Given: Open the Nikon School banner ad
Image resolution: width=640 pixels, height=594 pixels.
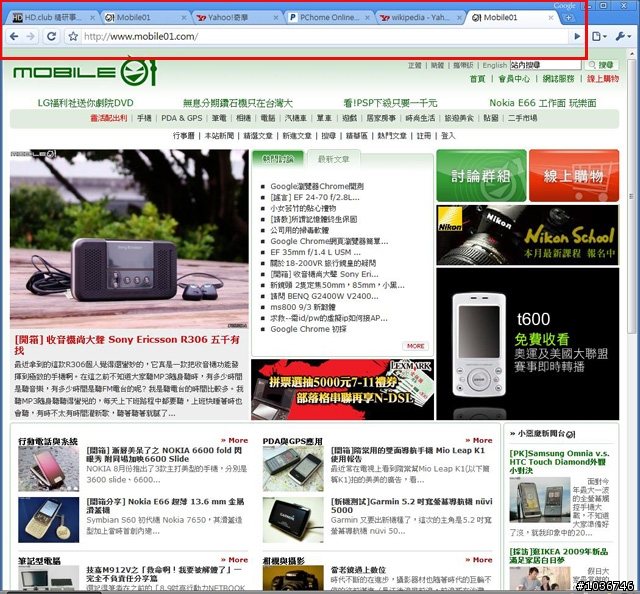Looking at the screenshot, I should pos(528,235).
